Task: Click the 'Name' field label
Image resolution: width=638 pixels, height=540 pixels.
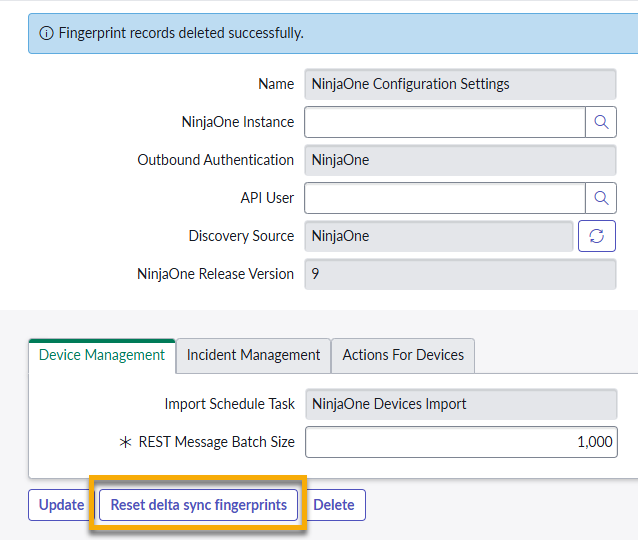Action: pos(276,84)
